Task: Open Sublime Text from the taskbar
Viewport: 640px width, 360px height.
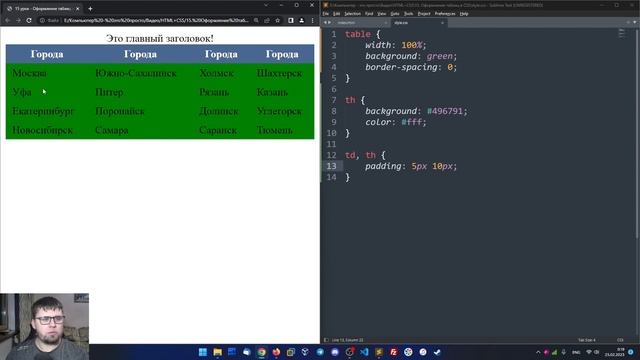Action: [379, 352]
